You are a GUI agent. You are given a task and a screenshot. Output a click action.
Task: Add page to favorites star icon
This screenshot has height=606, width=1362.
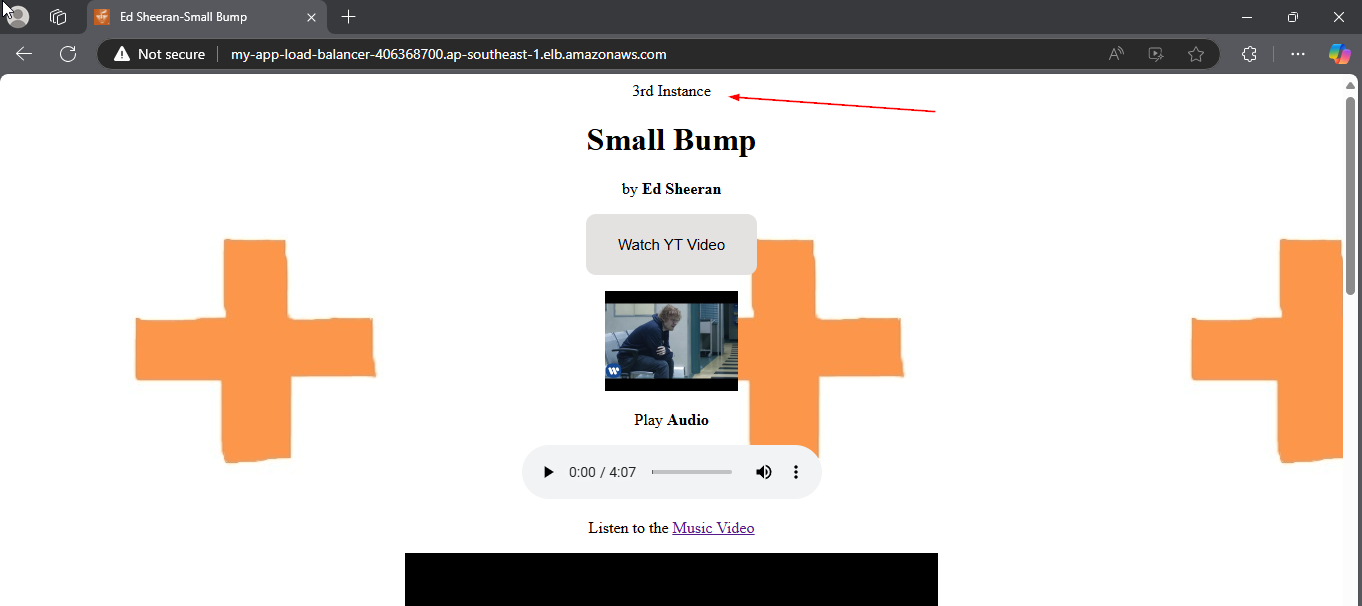1195,54
